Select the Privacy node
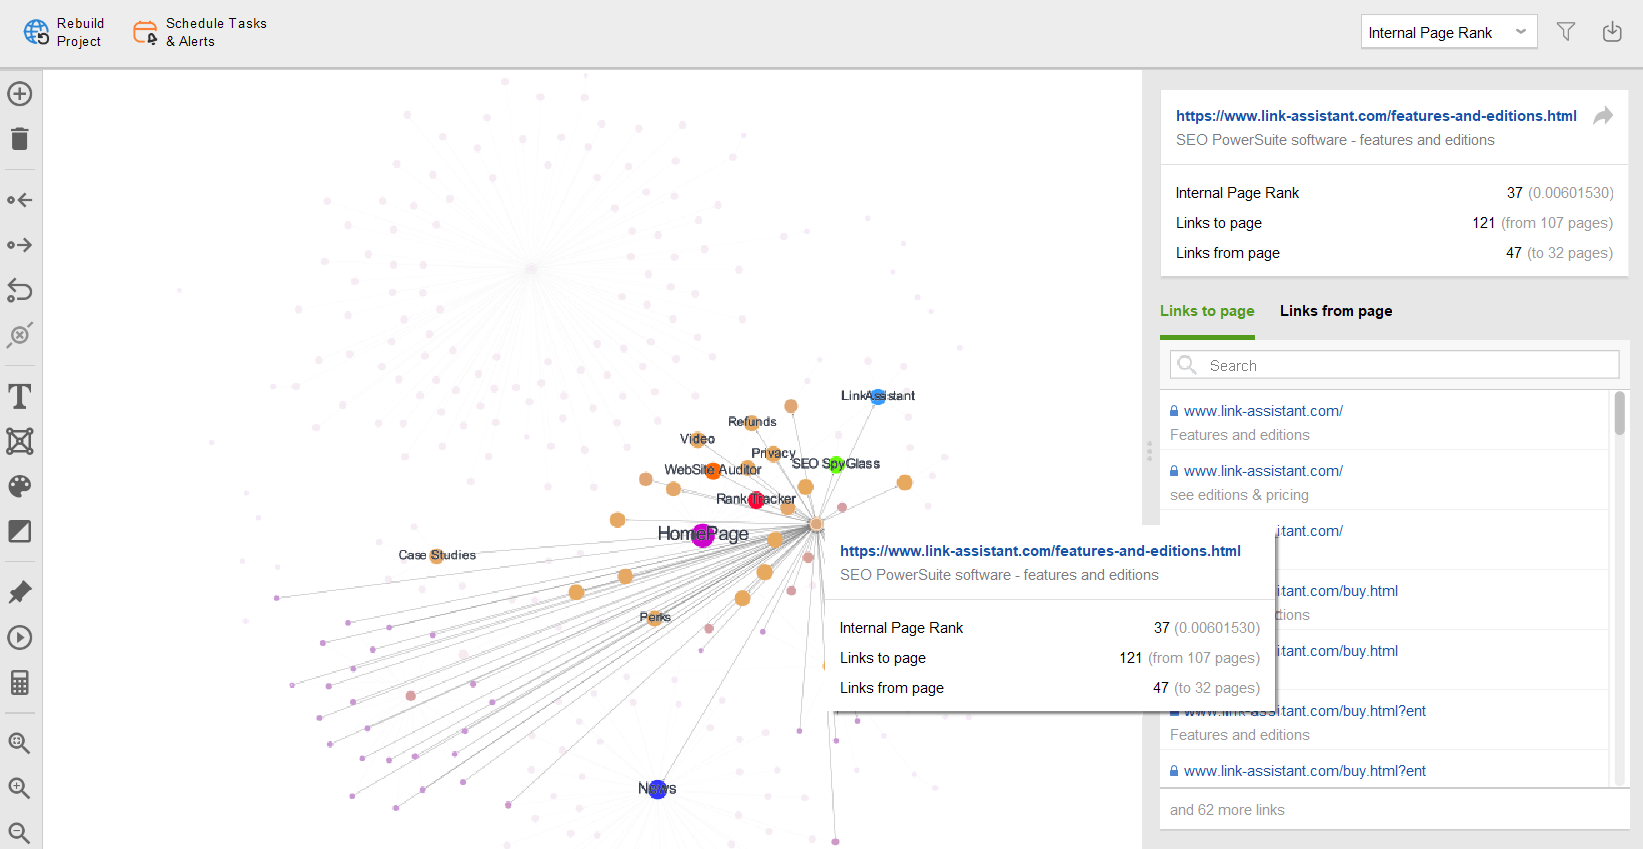1643x849 pixels. [773, 455]
